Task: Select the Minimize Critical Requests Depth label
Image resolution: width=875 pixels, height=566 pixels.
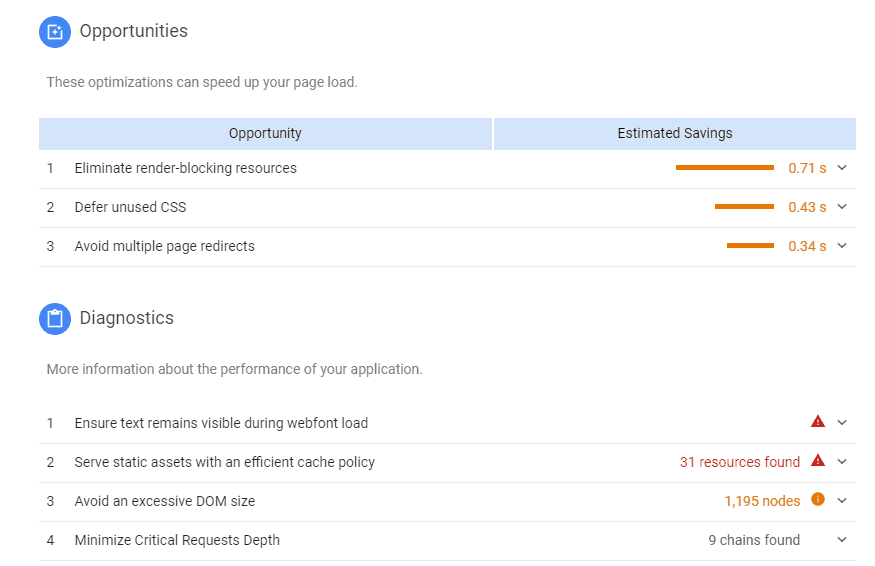Action: click(x=177, y=540)
